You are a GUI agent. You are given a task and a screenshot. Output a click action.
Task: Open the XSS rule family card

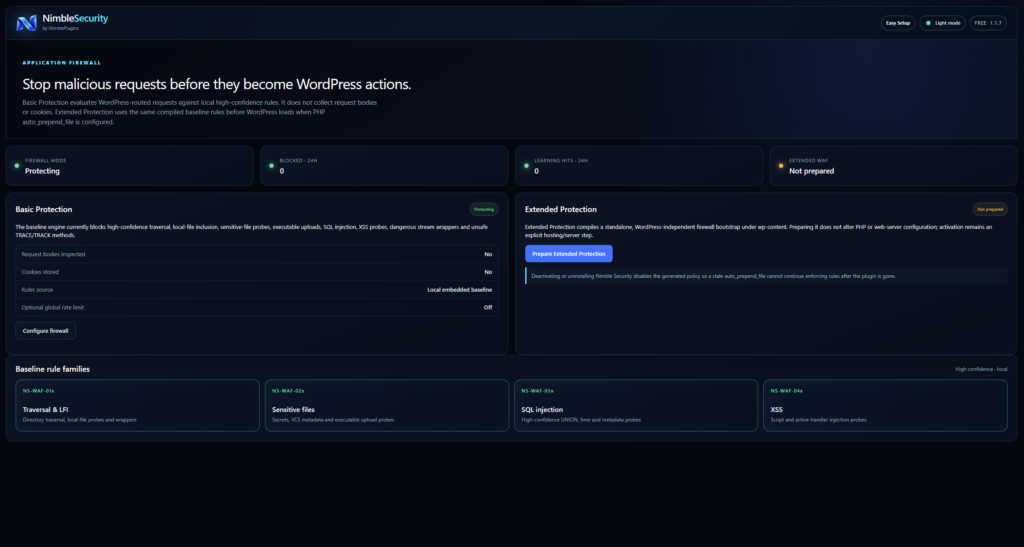885,405
